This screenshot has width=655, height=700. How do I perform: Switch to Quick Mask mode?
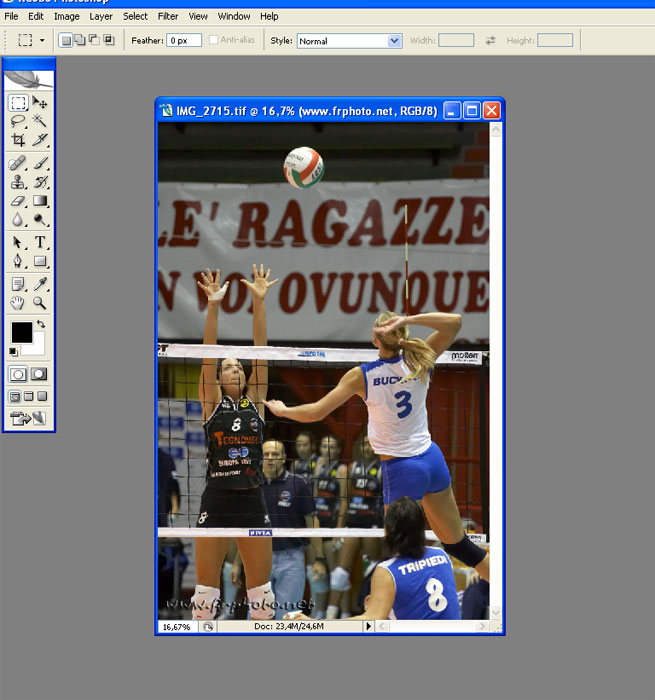(x=39, y=374)
